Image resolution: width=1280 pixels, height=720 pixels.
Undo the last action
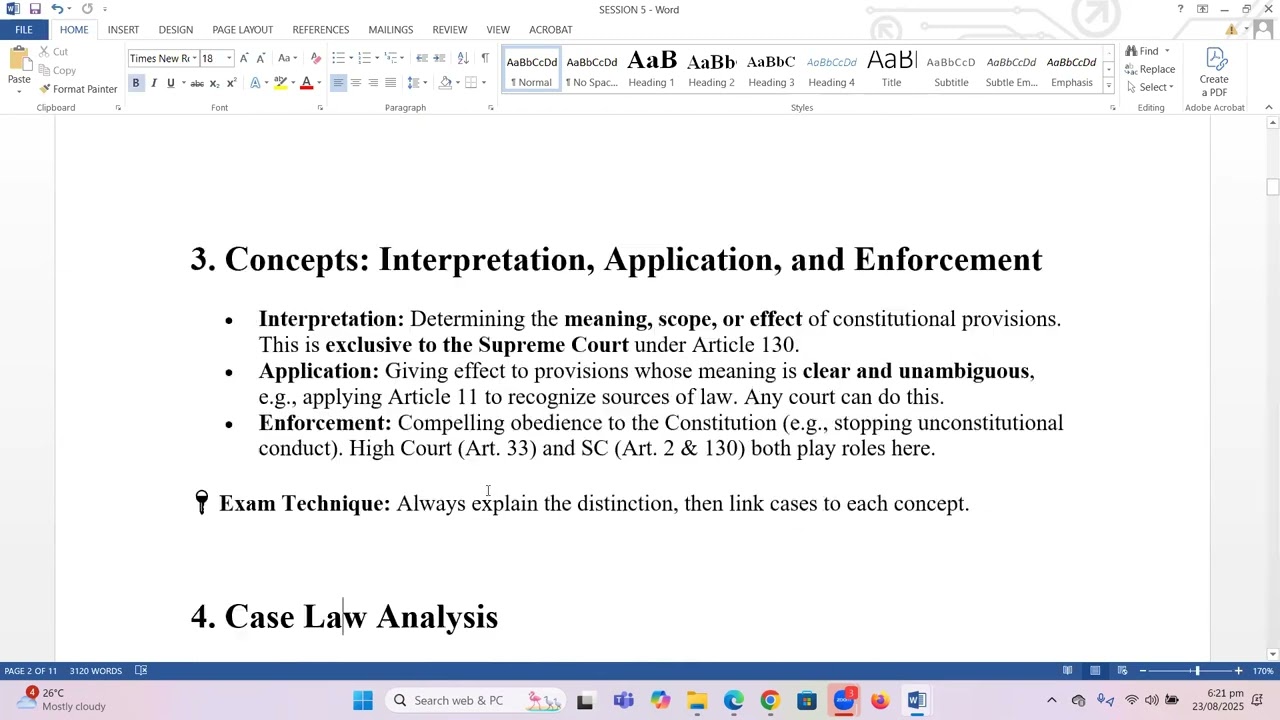(57, 9)
